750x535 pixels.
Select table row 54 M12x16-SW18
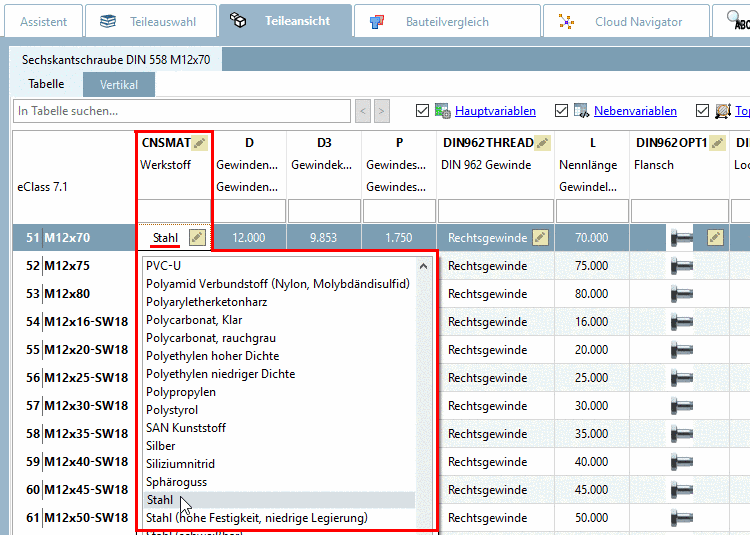tap(74, 322)
